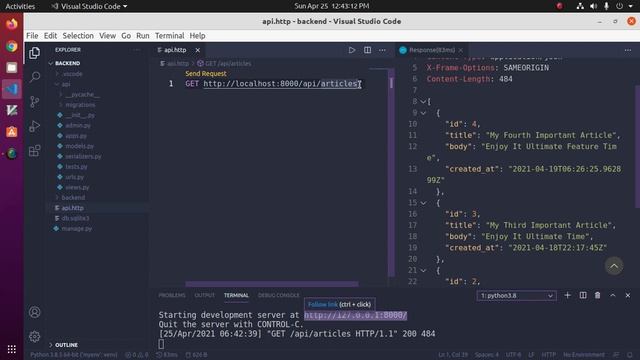Open the View menu
The image size is (640, 360).
[x=107, y=36]
